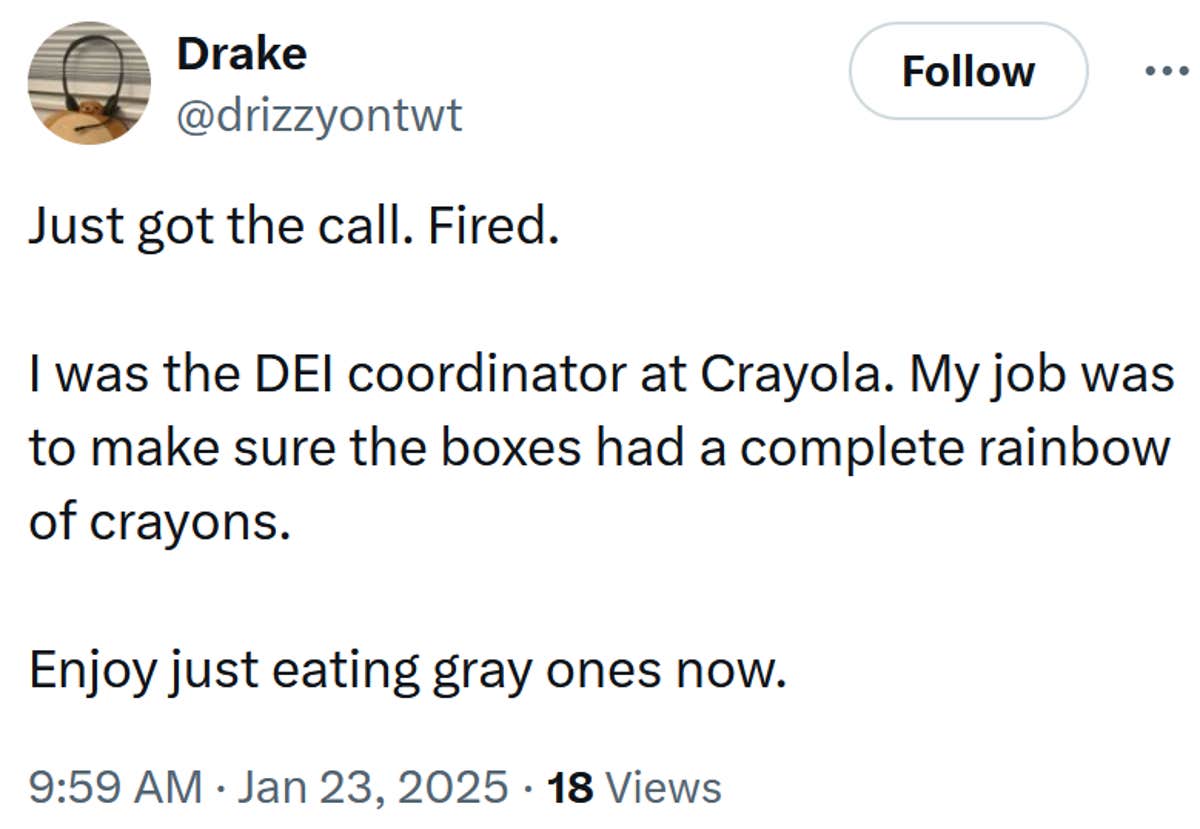Click the bold Drake username label
The image size is (1200, 829).
(x=240, y=54)
